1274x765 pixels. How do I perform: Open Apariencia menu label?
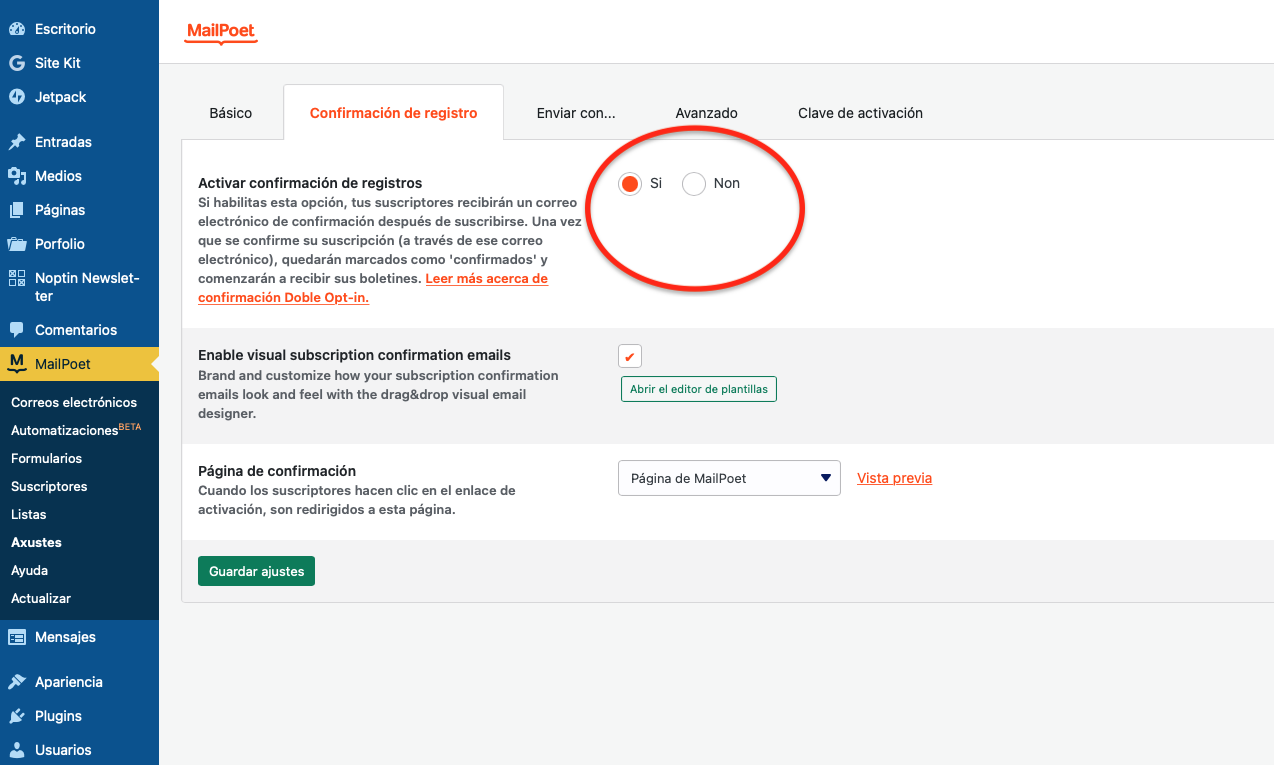point(69,682)
